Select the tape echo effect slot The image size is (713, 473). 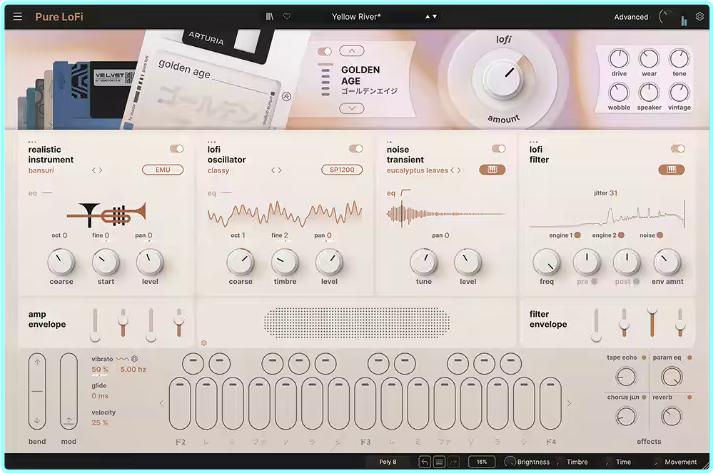tap(626, 377)
